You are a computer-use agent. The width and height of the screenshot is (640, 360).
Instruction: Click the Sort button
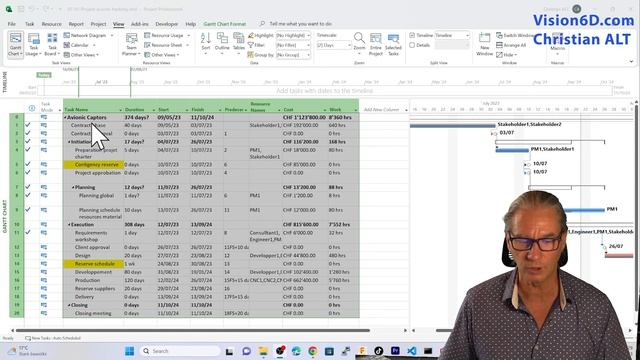[x=206, y=43]
